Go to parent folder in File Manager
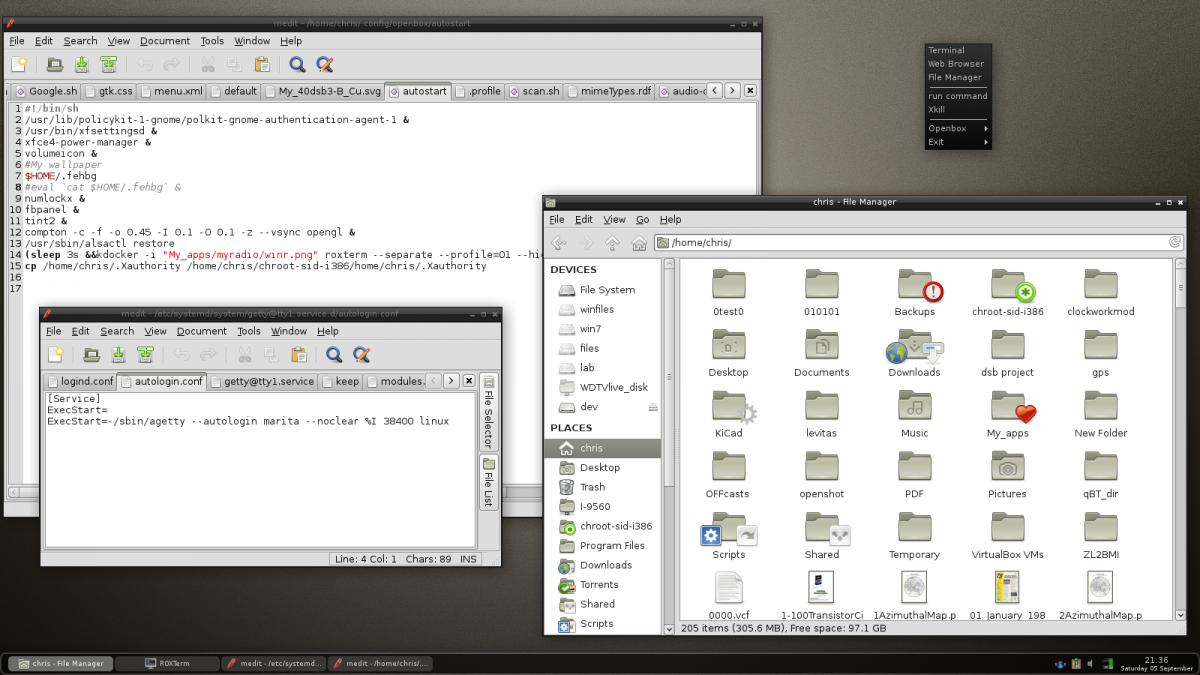 [x=612, y=242]
